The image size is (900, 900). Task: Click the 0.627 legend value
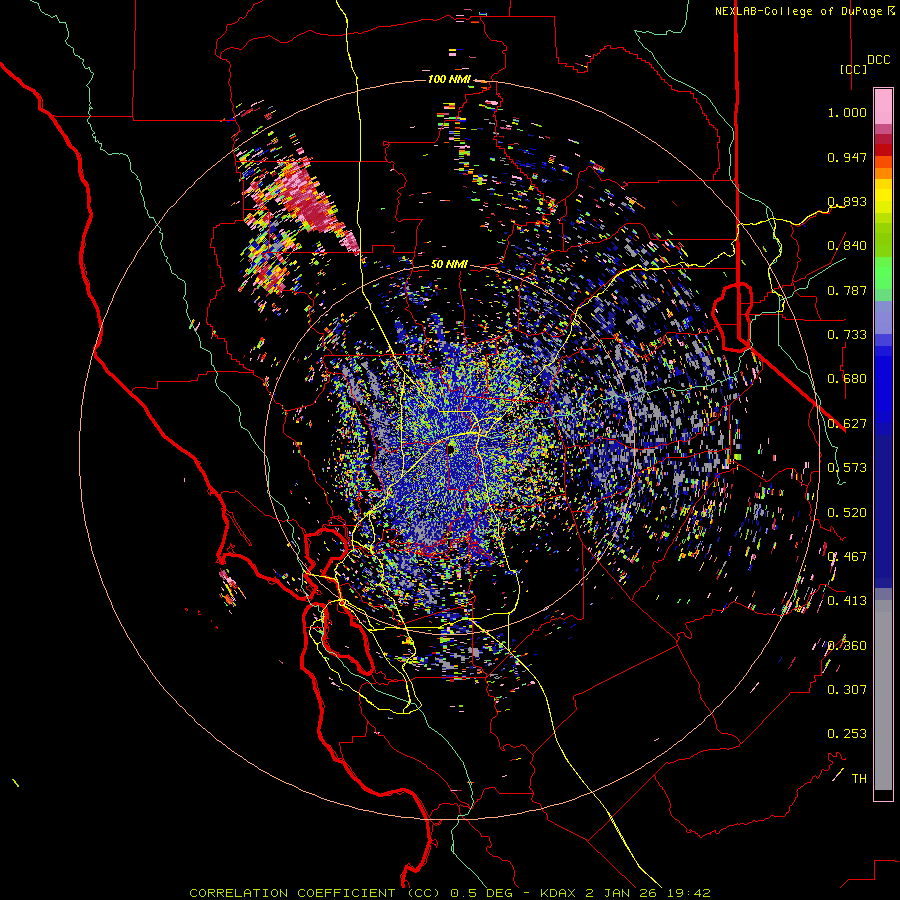[847, 424]
